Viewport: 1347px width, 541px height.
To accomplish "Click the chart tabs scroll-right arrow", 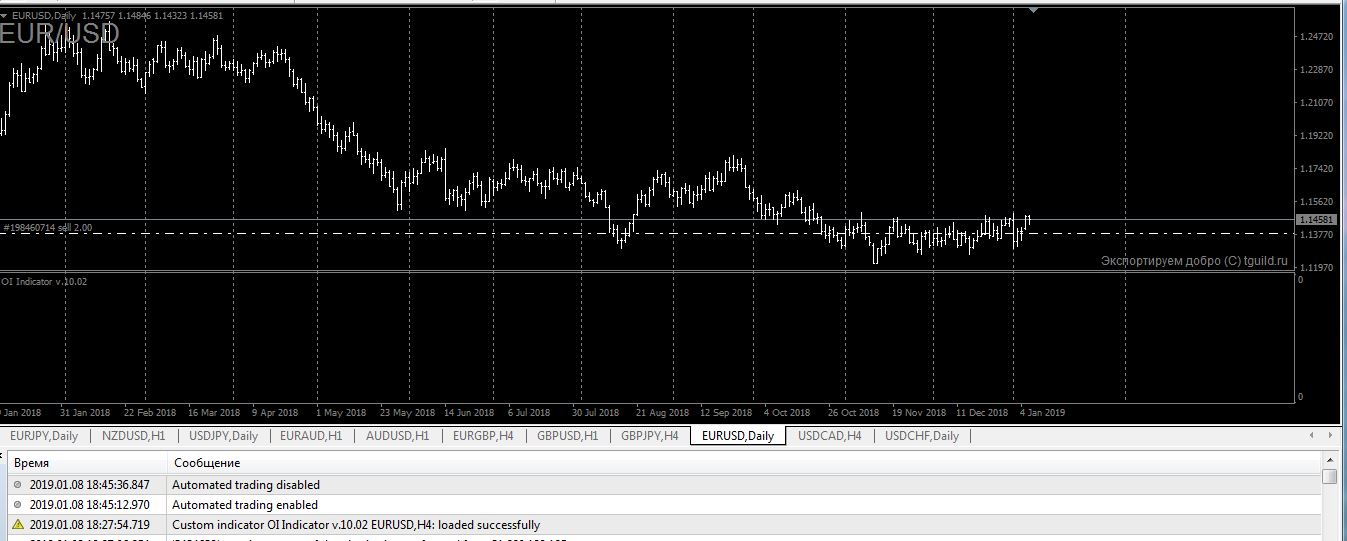I will [1331, 435].
